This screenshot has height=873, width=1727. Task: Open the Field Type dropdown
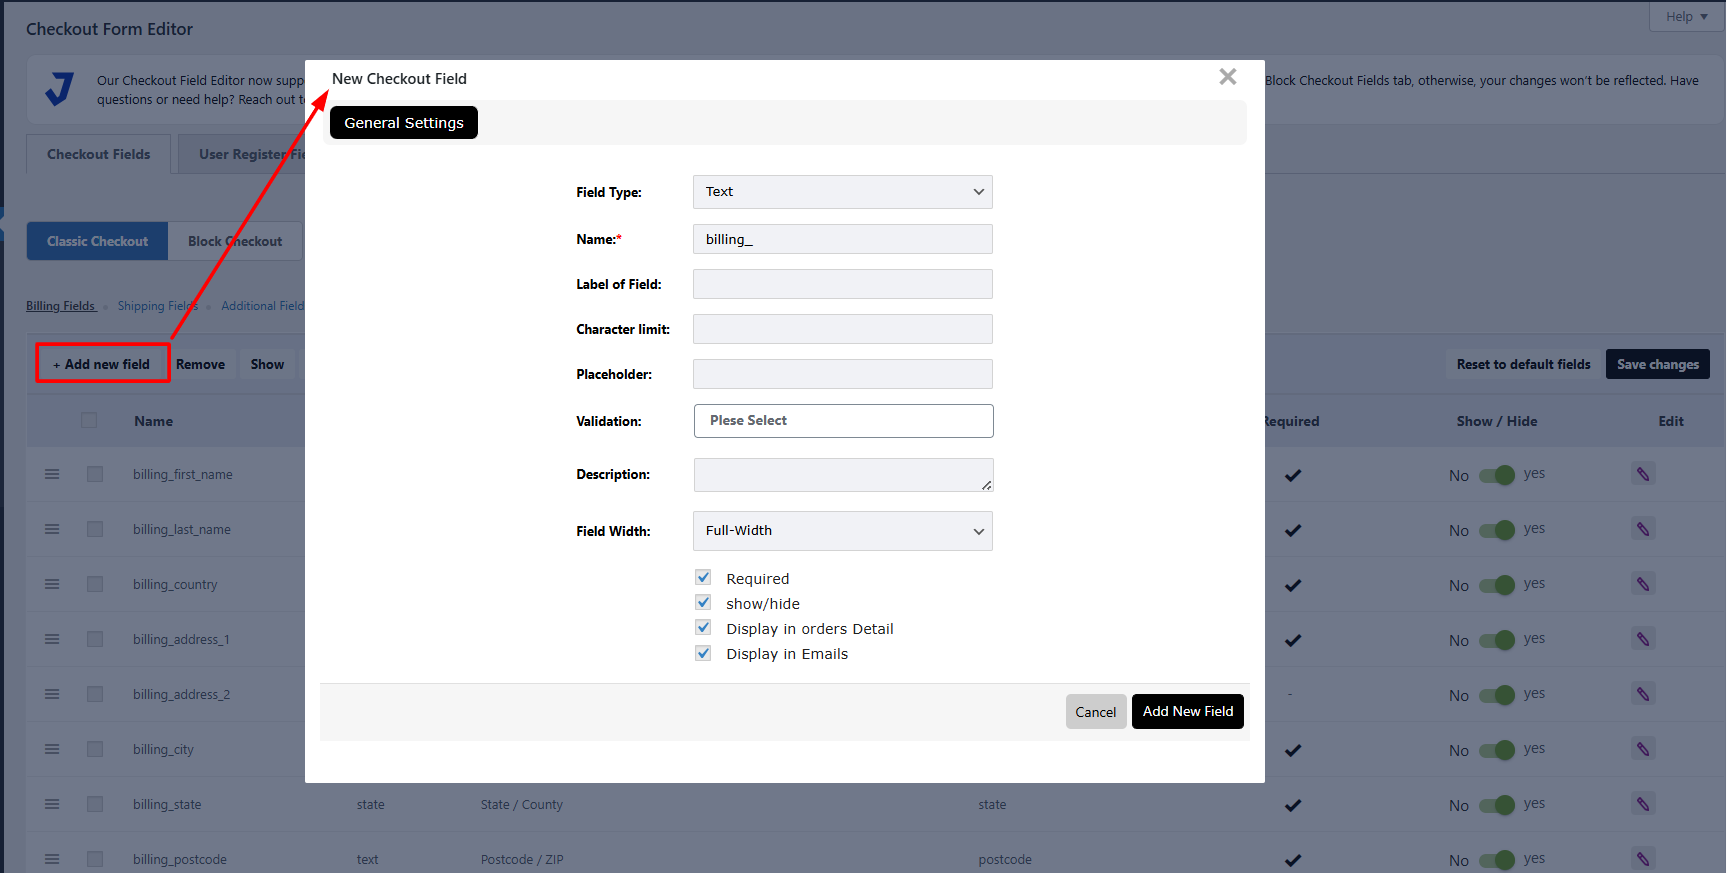tap(842, 192)
